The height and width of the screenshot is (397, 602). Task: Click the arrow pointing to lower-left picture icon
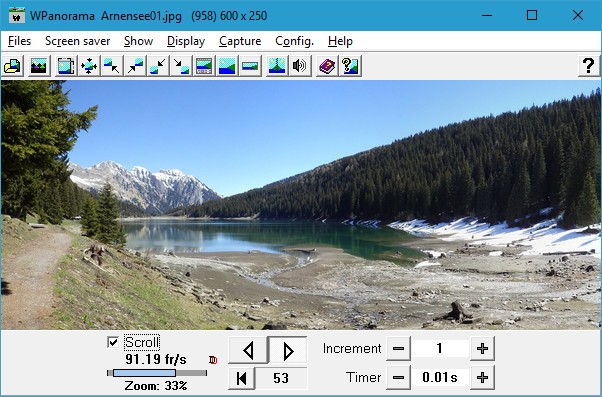(x=158, y=66)
